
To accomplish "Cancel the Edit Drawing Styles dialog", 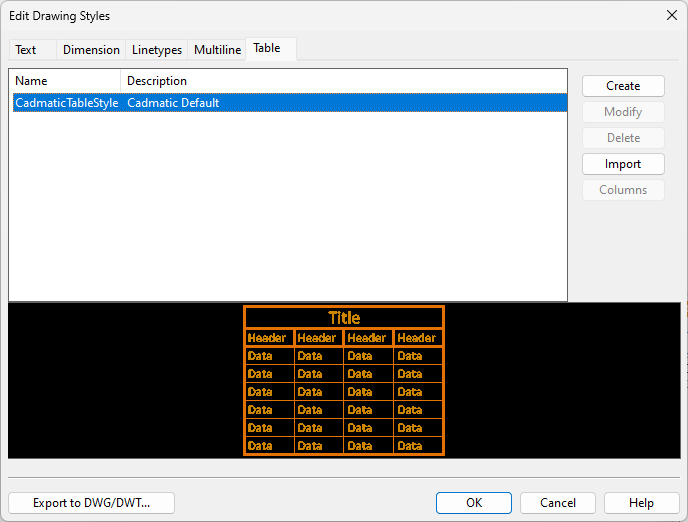I will click(x=558, y=503).
